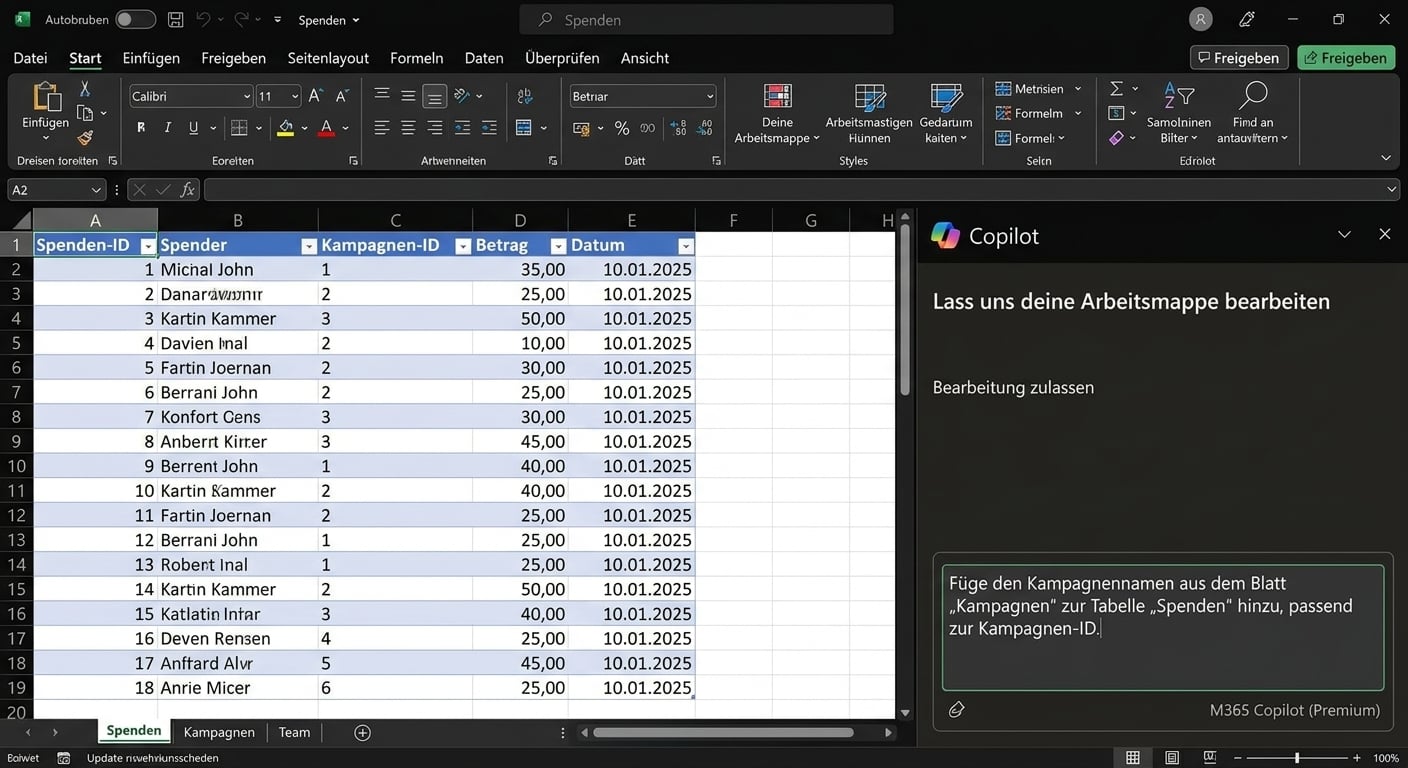
Task: Expand the Name Box A2 dropdown
Action: point(97,190)
